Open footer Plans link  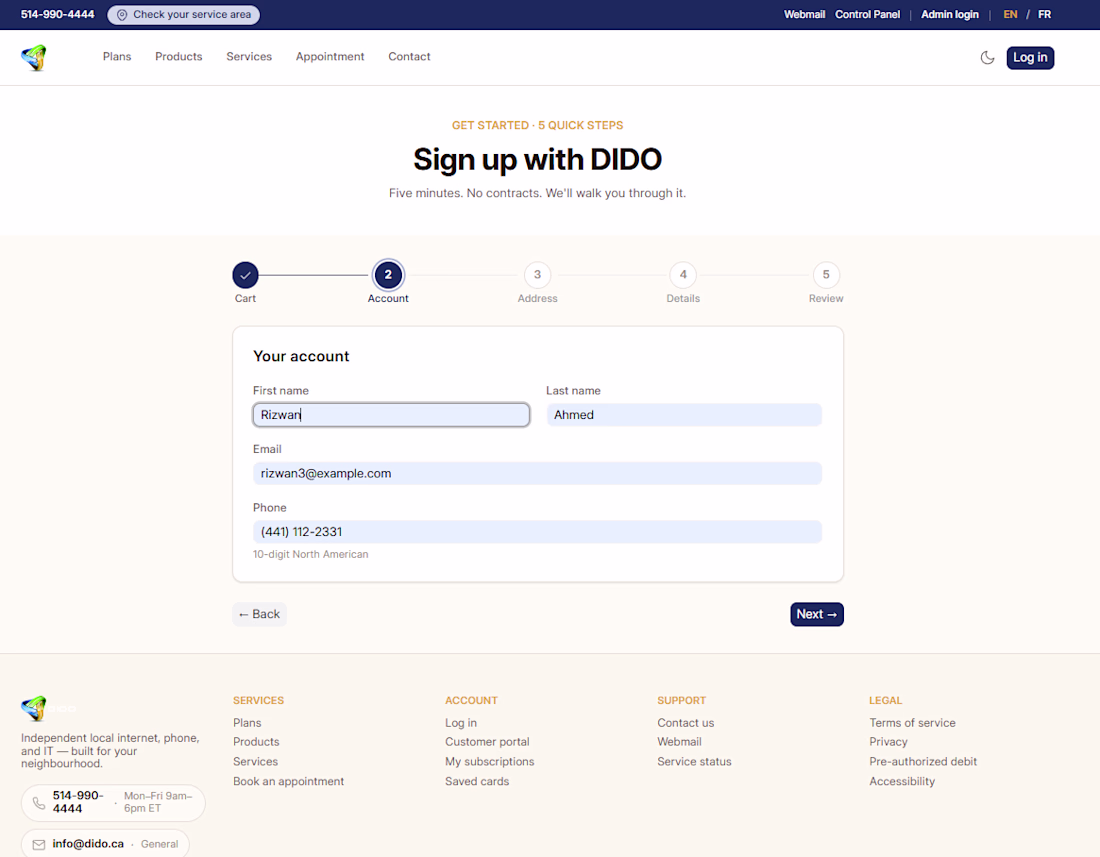[247, 722]
